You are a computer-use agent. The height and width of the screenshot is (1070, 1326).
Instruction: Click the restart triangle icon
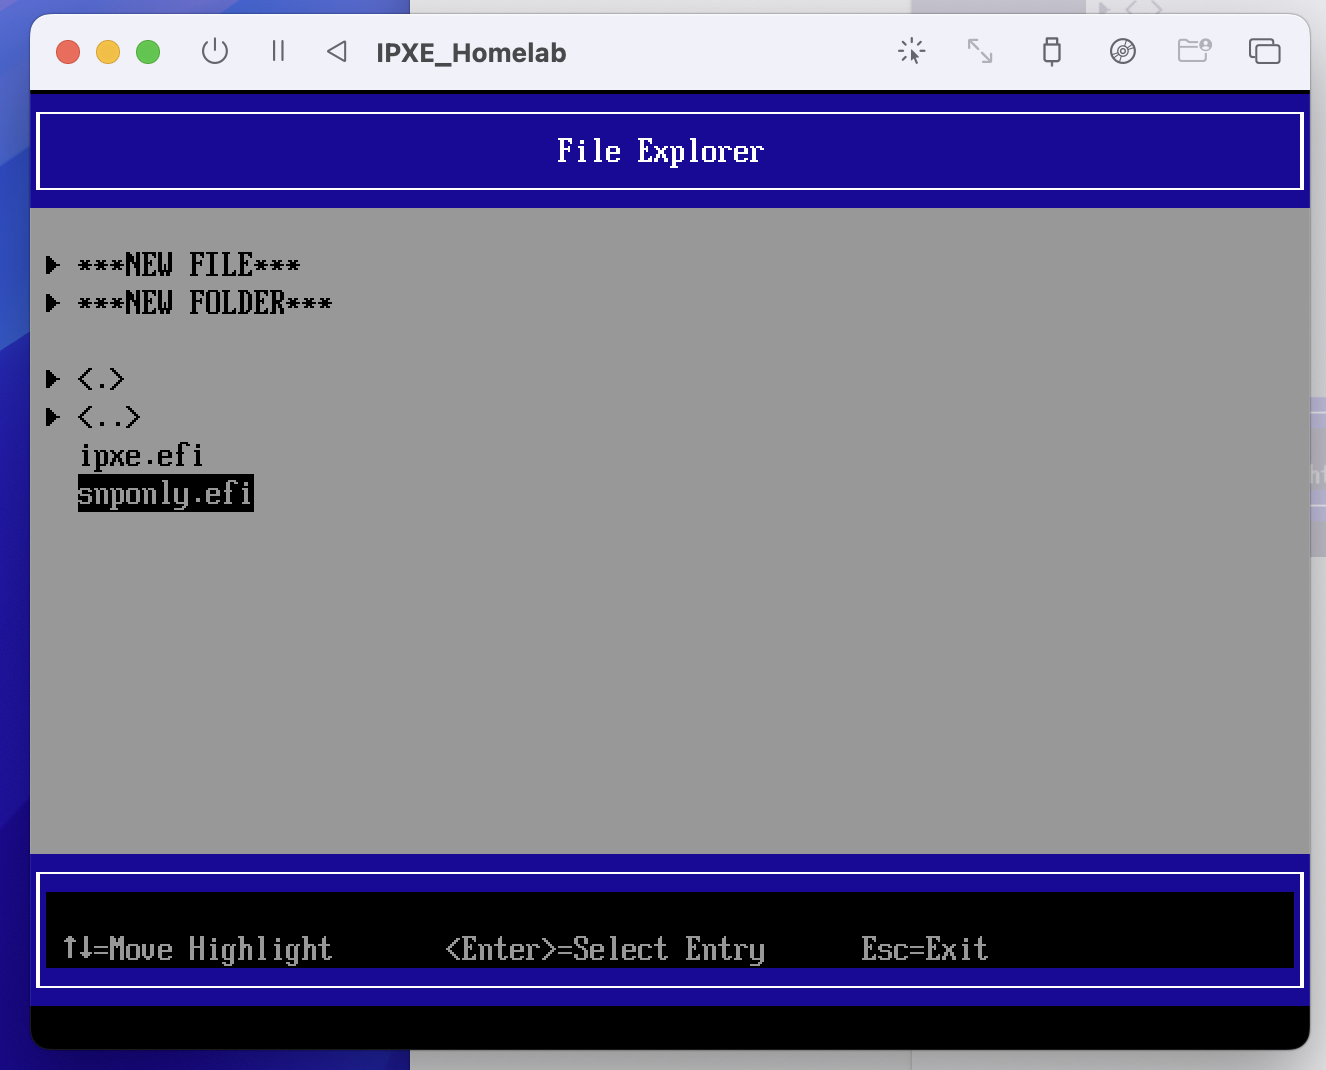click(337, 51)
